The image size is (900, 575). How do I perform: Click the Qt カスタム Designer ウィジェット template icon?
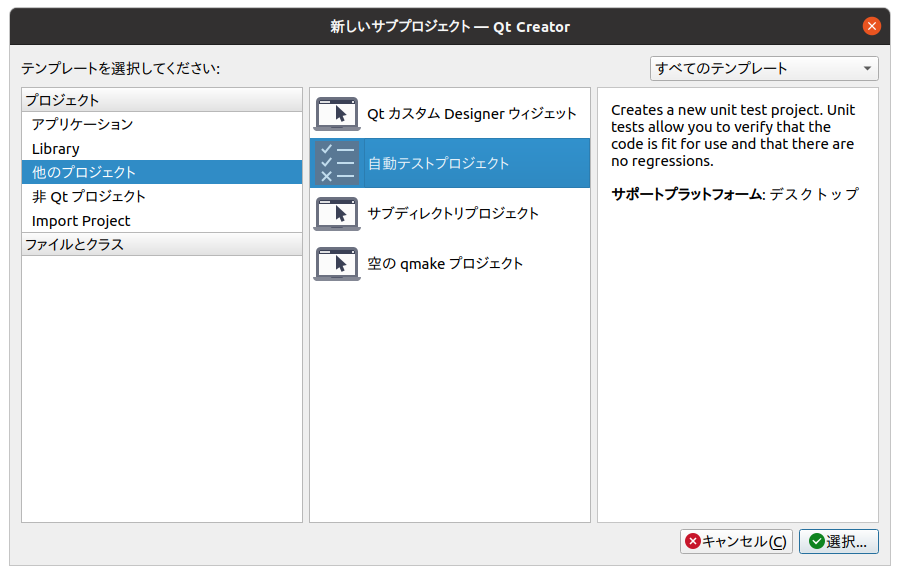pyautogui.click(x=337, y=114)
